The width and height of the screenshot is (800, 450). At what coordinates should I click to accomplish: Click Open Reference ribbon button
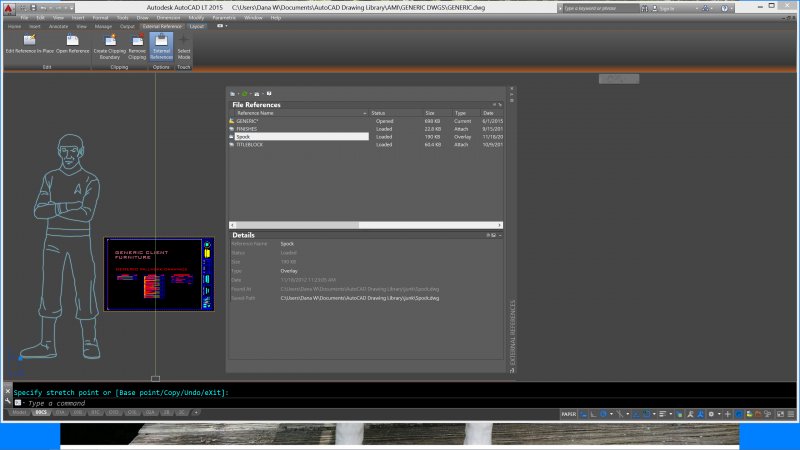coord(72,44)
